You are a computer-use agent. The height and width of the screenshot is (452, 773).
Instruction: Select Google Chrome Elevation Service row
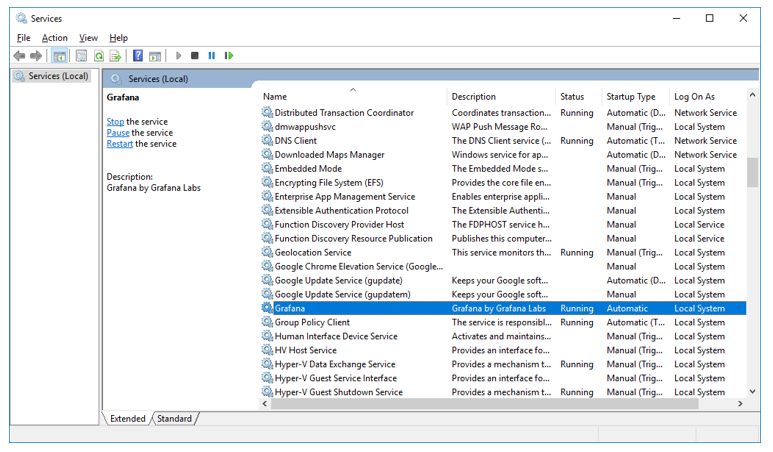point(503,266)
